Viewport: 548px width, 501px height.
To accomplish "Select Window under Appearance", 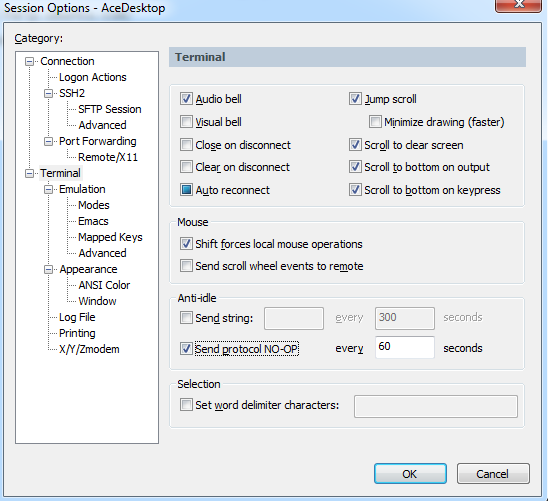I will click(98, 301).
